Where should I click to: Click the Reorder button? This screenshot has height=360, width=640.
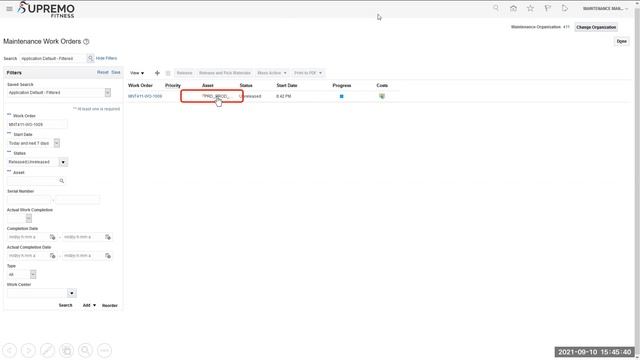pos(110,305)
